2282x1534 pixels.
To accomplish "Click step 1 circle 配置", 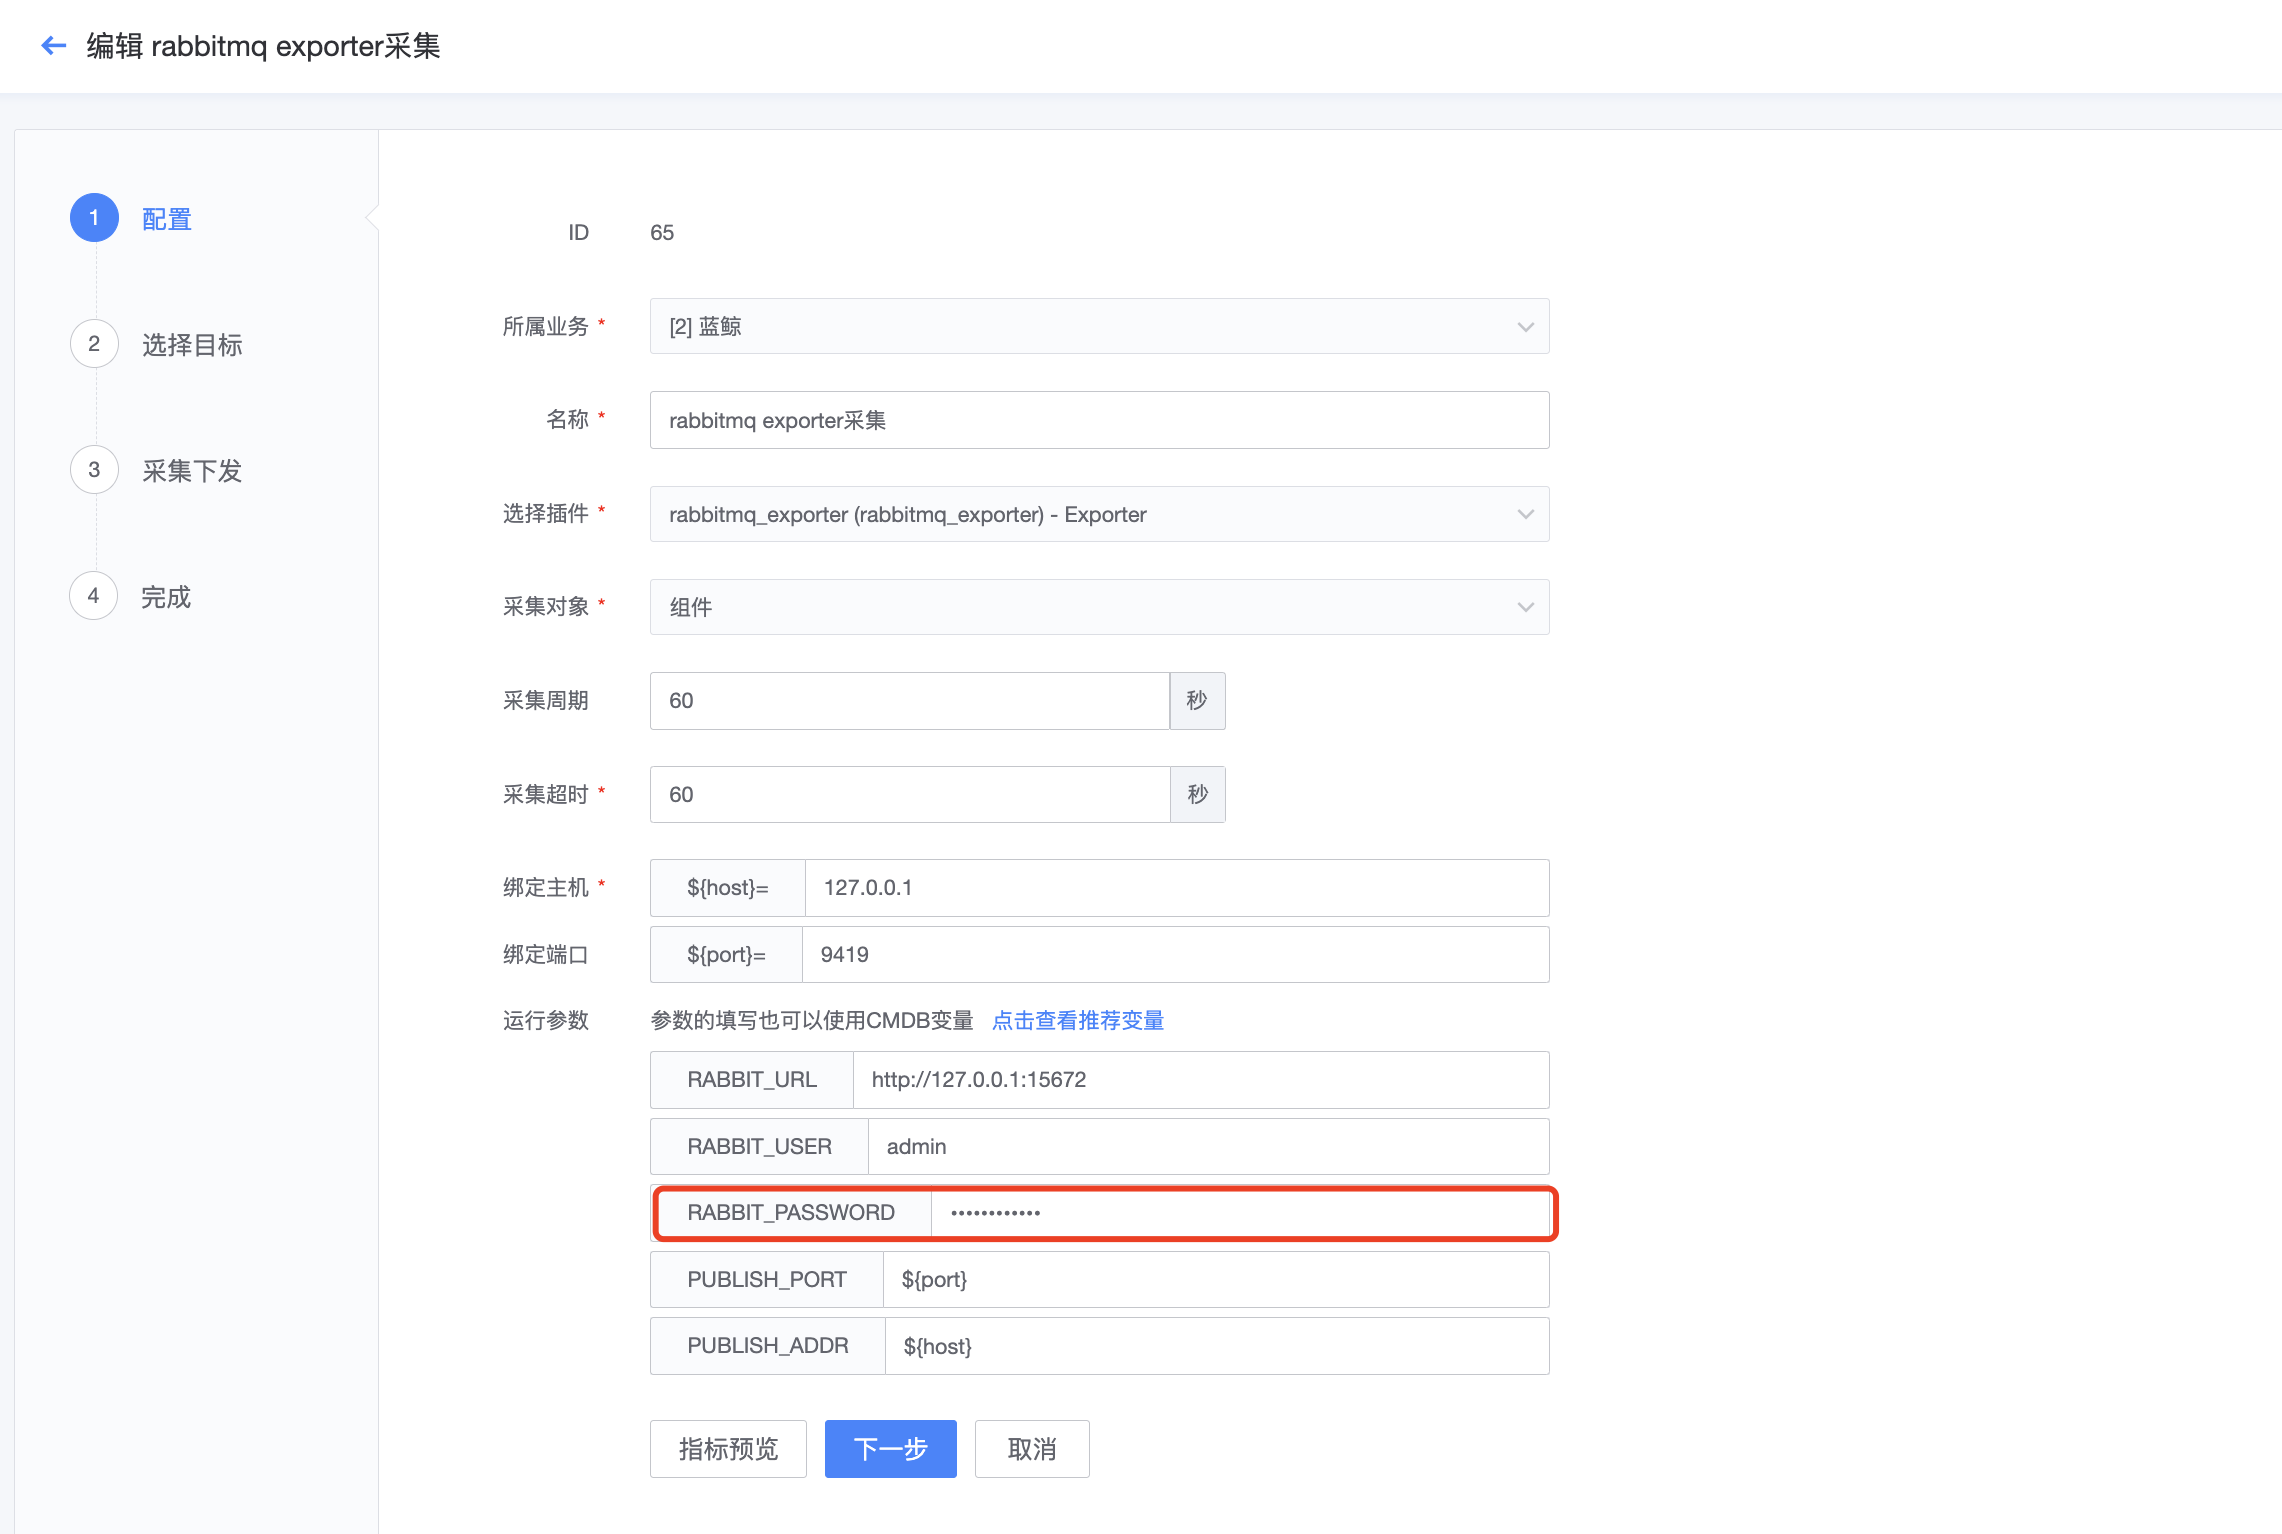I will pyautogui.click(x=94, y=218).
